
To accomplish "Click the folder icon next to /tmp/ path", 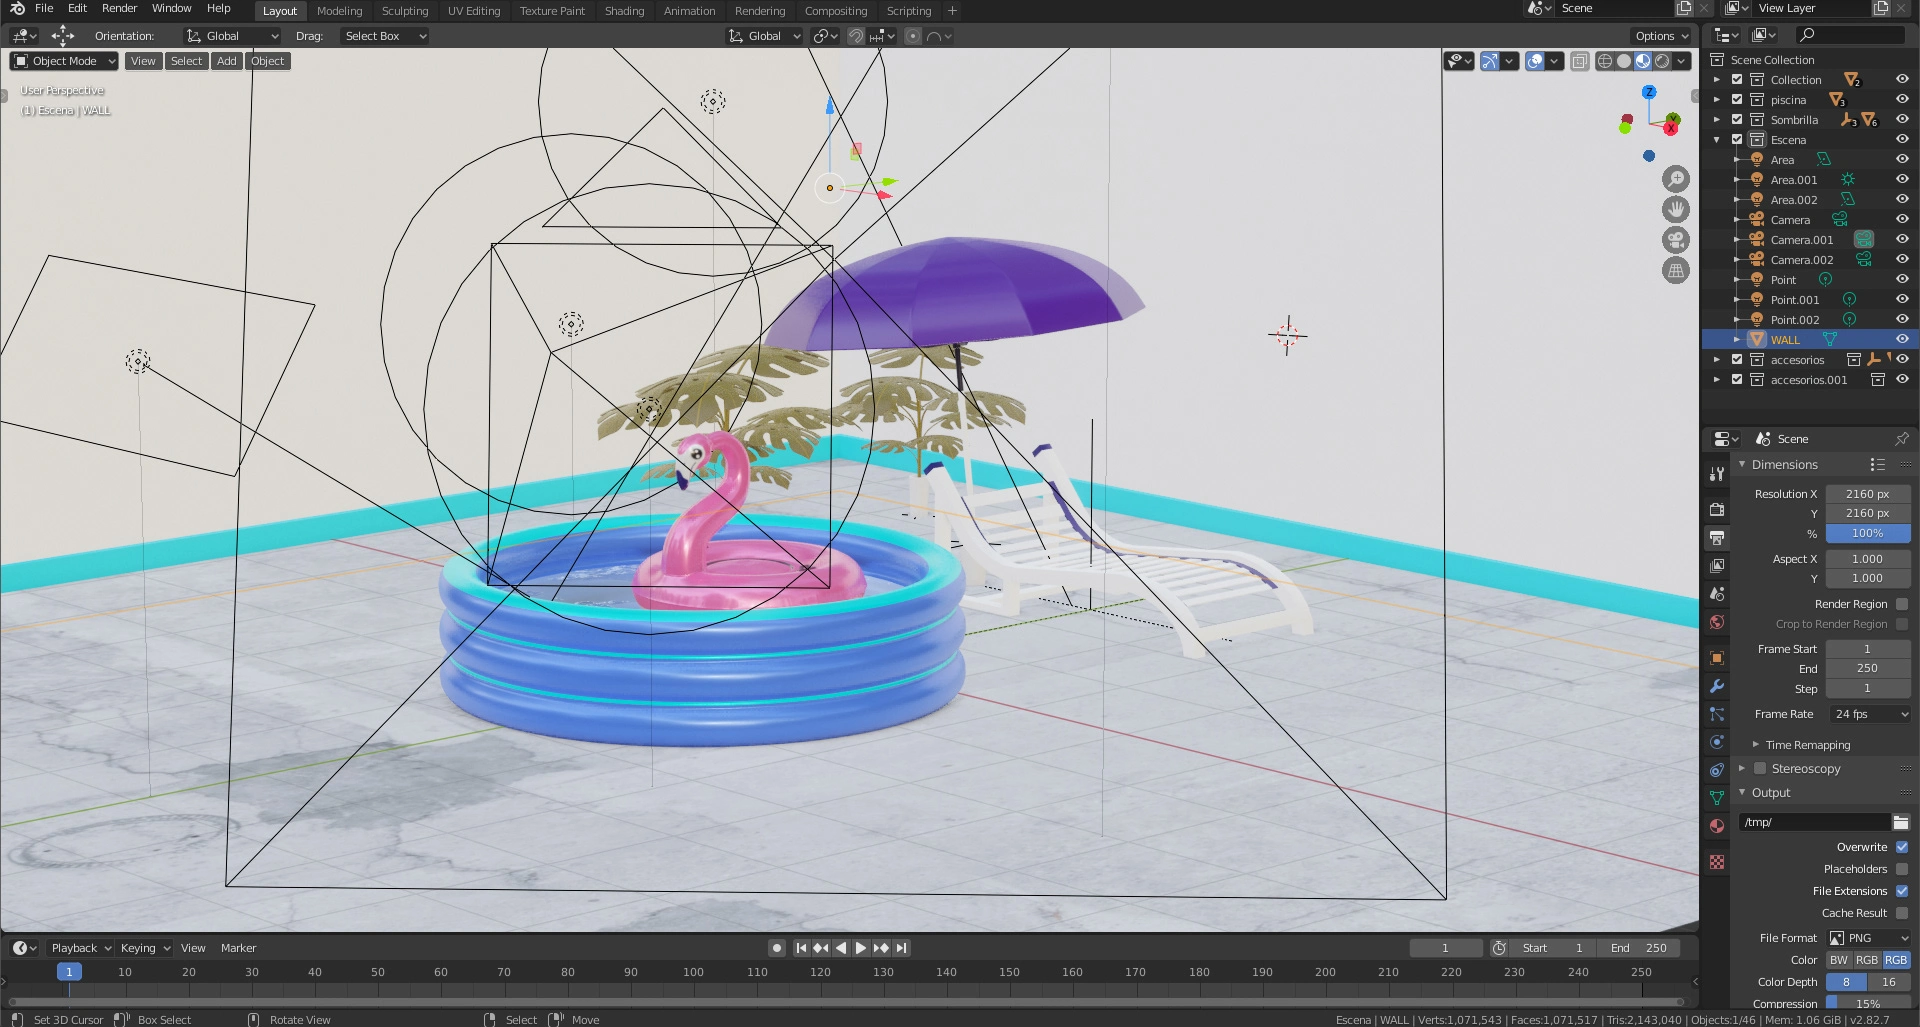I will (1901, 822).
